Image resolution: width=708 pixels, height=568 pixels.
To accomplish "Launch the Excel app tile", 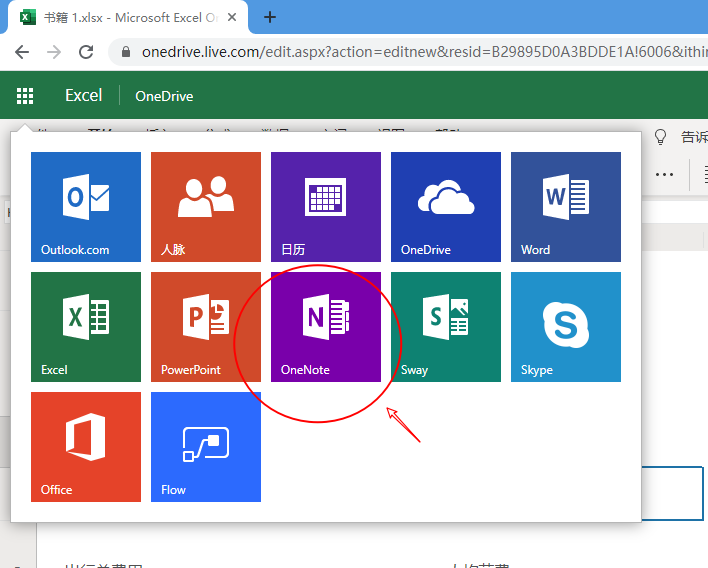I will pyautogui.click(x=86, y=327).
